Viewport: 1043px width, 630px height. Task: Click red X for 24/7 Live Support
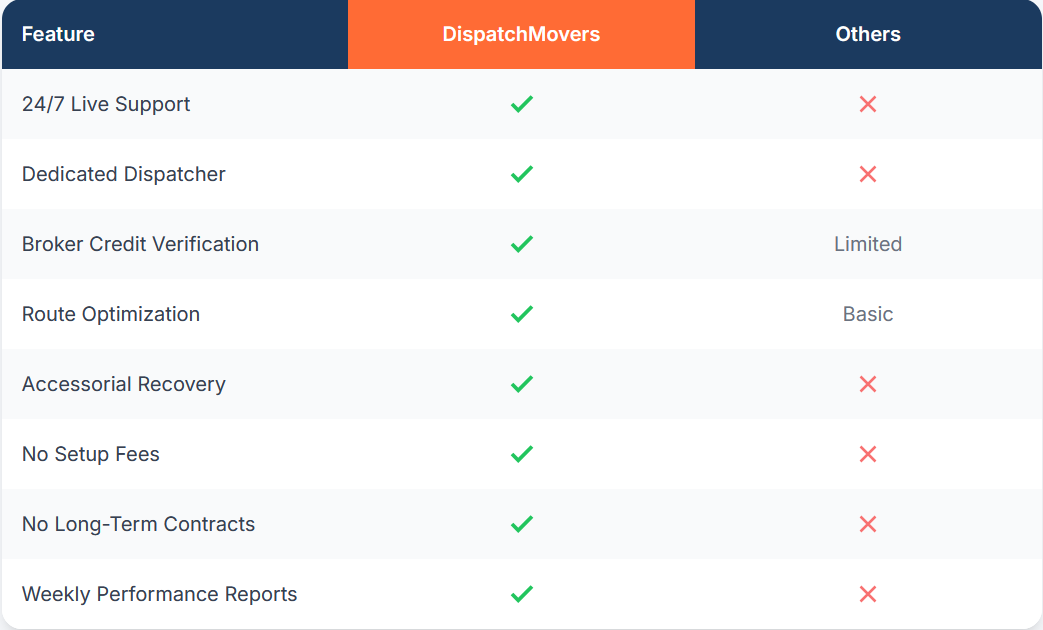click(868, 104)
